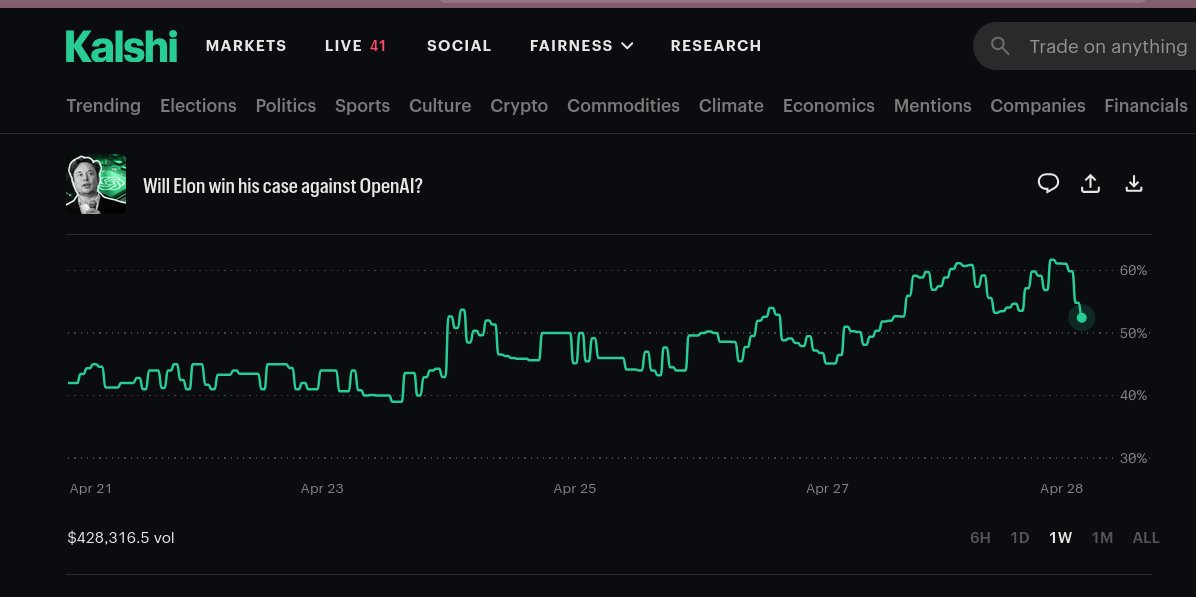Select the Crypto category tab
This screenshot has height=597, width=1196.
pos(519,106)
